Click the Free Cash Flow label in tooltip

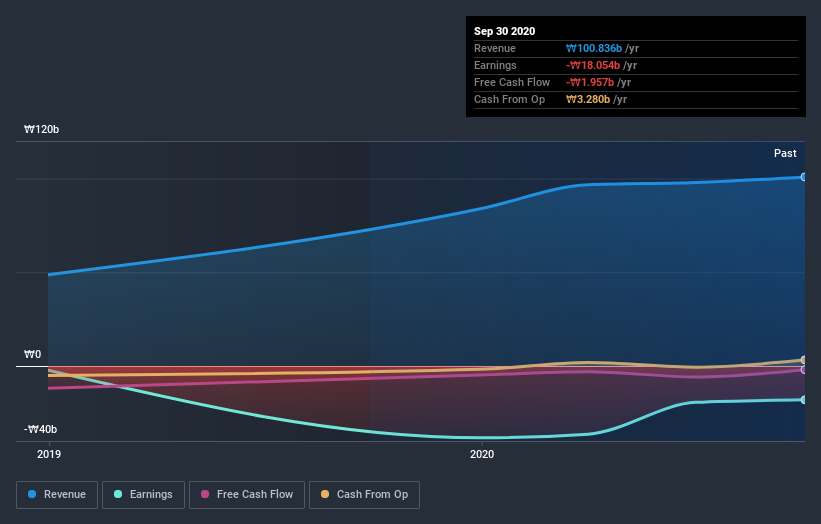[512, 82]
